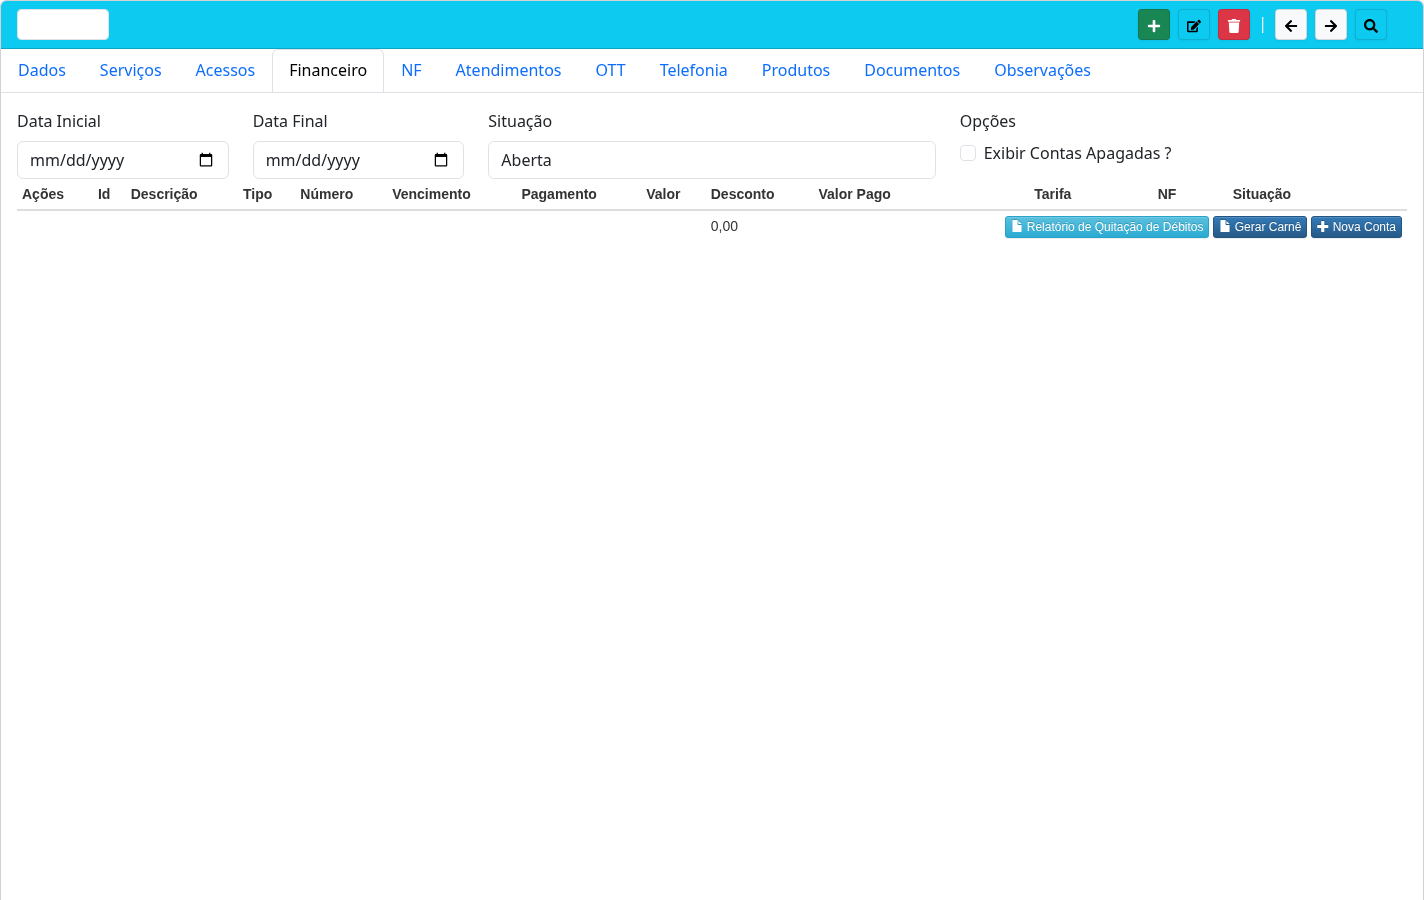
Task: Open the Atendimentos tab
Action: pyautogui.click(x=508, y=70)
